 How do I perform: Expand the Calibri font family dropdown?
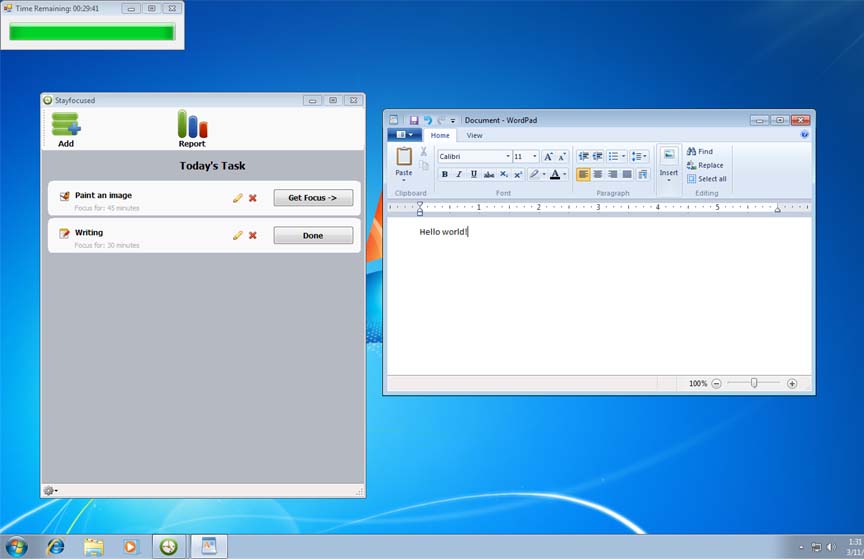[507, 157]
